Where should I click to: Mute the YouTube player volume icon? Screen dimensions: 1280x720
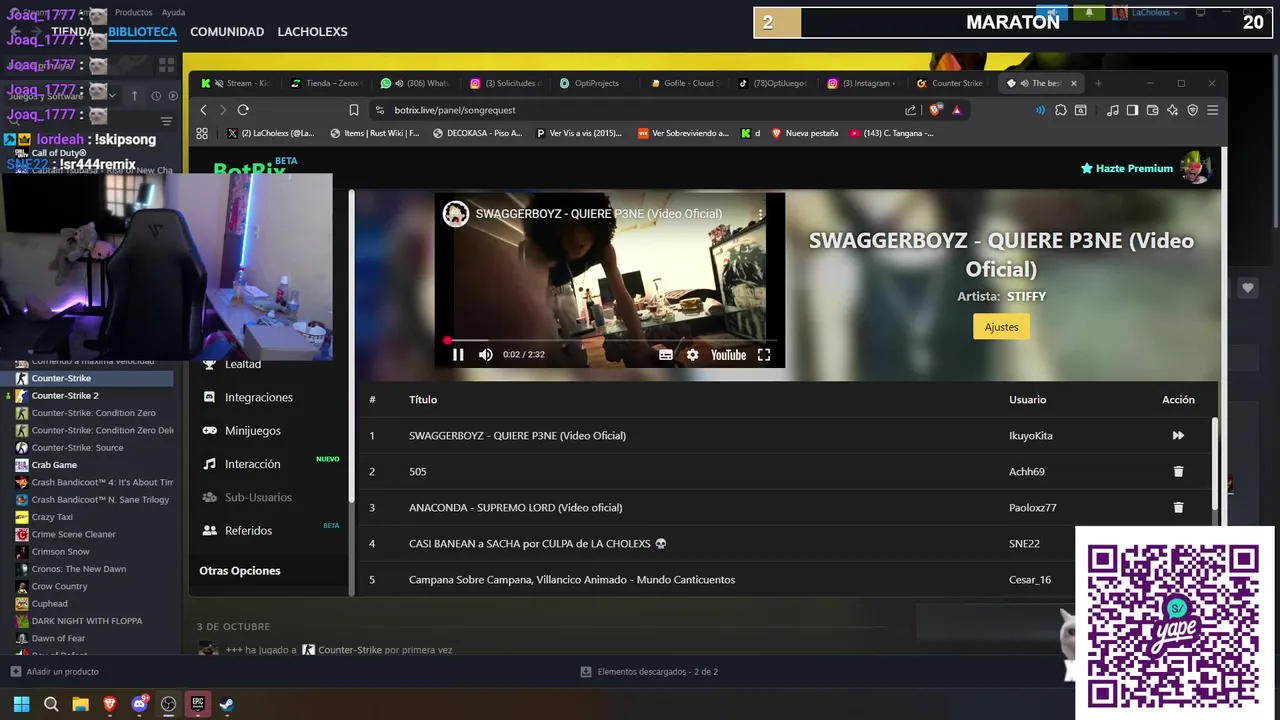click(486, 355)
